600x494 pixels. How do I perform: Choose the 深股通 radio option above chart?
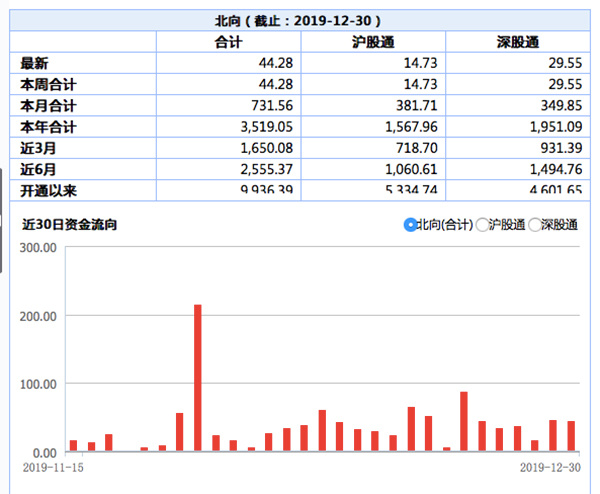pos(535,225)
